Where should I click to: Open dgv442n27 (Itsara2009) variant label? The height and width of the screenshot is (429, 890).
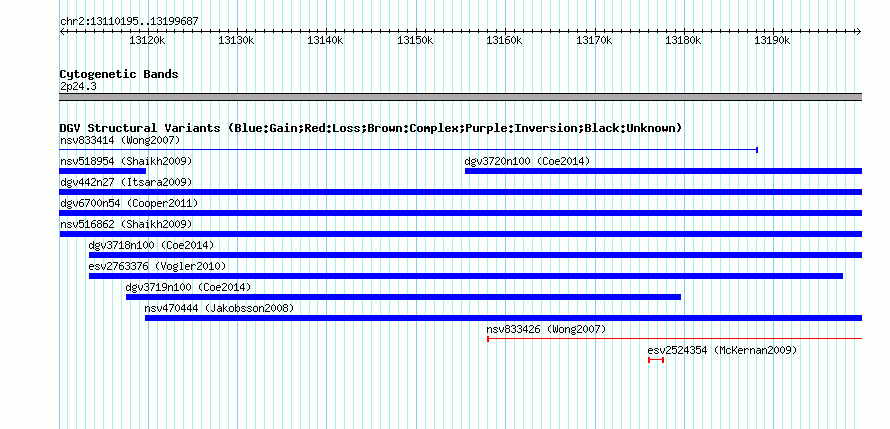(126, 182)
